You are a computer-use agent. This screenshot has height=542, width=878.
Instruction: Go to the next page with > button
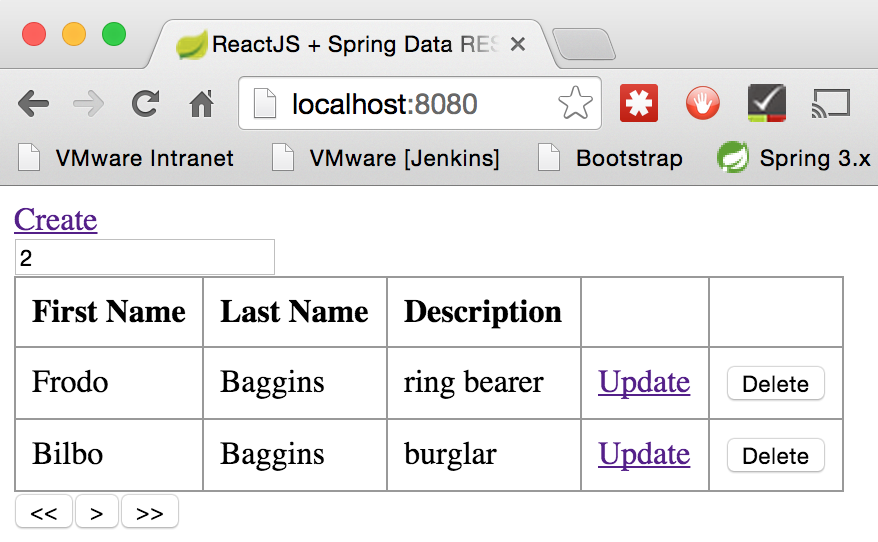(x=97, y=513)
